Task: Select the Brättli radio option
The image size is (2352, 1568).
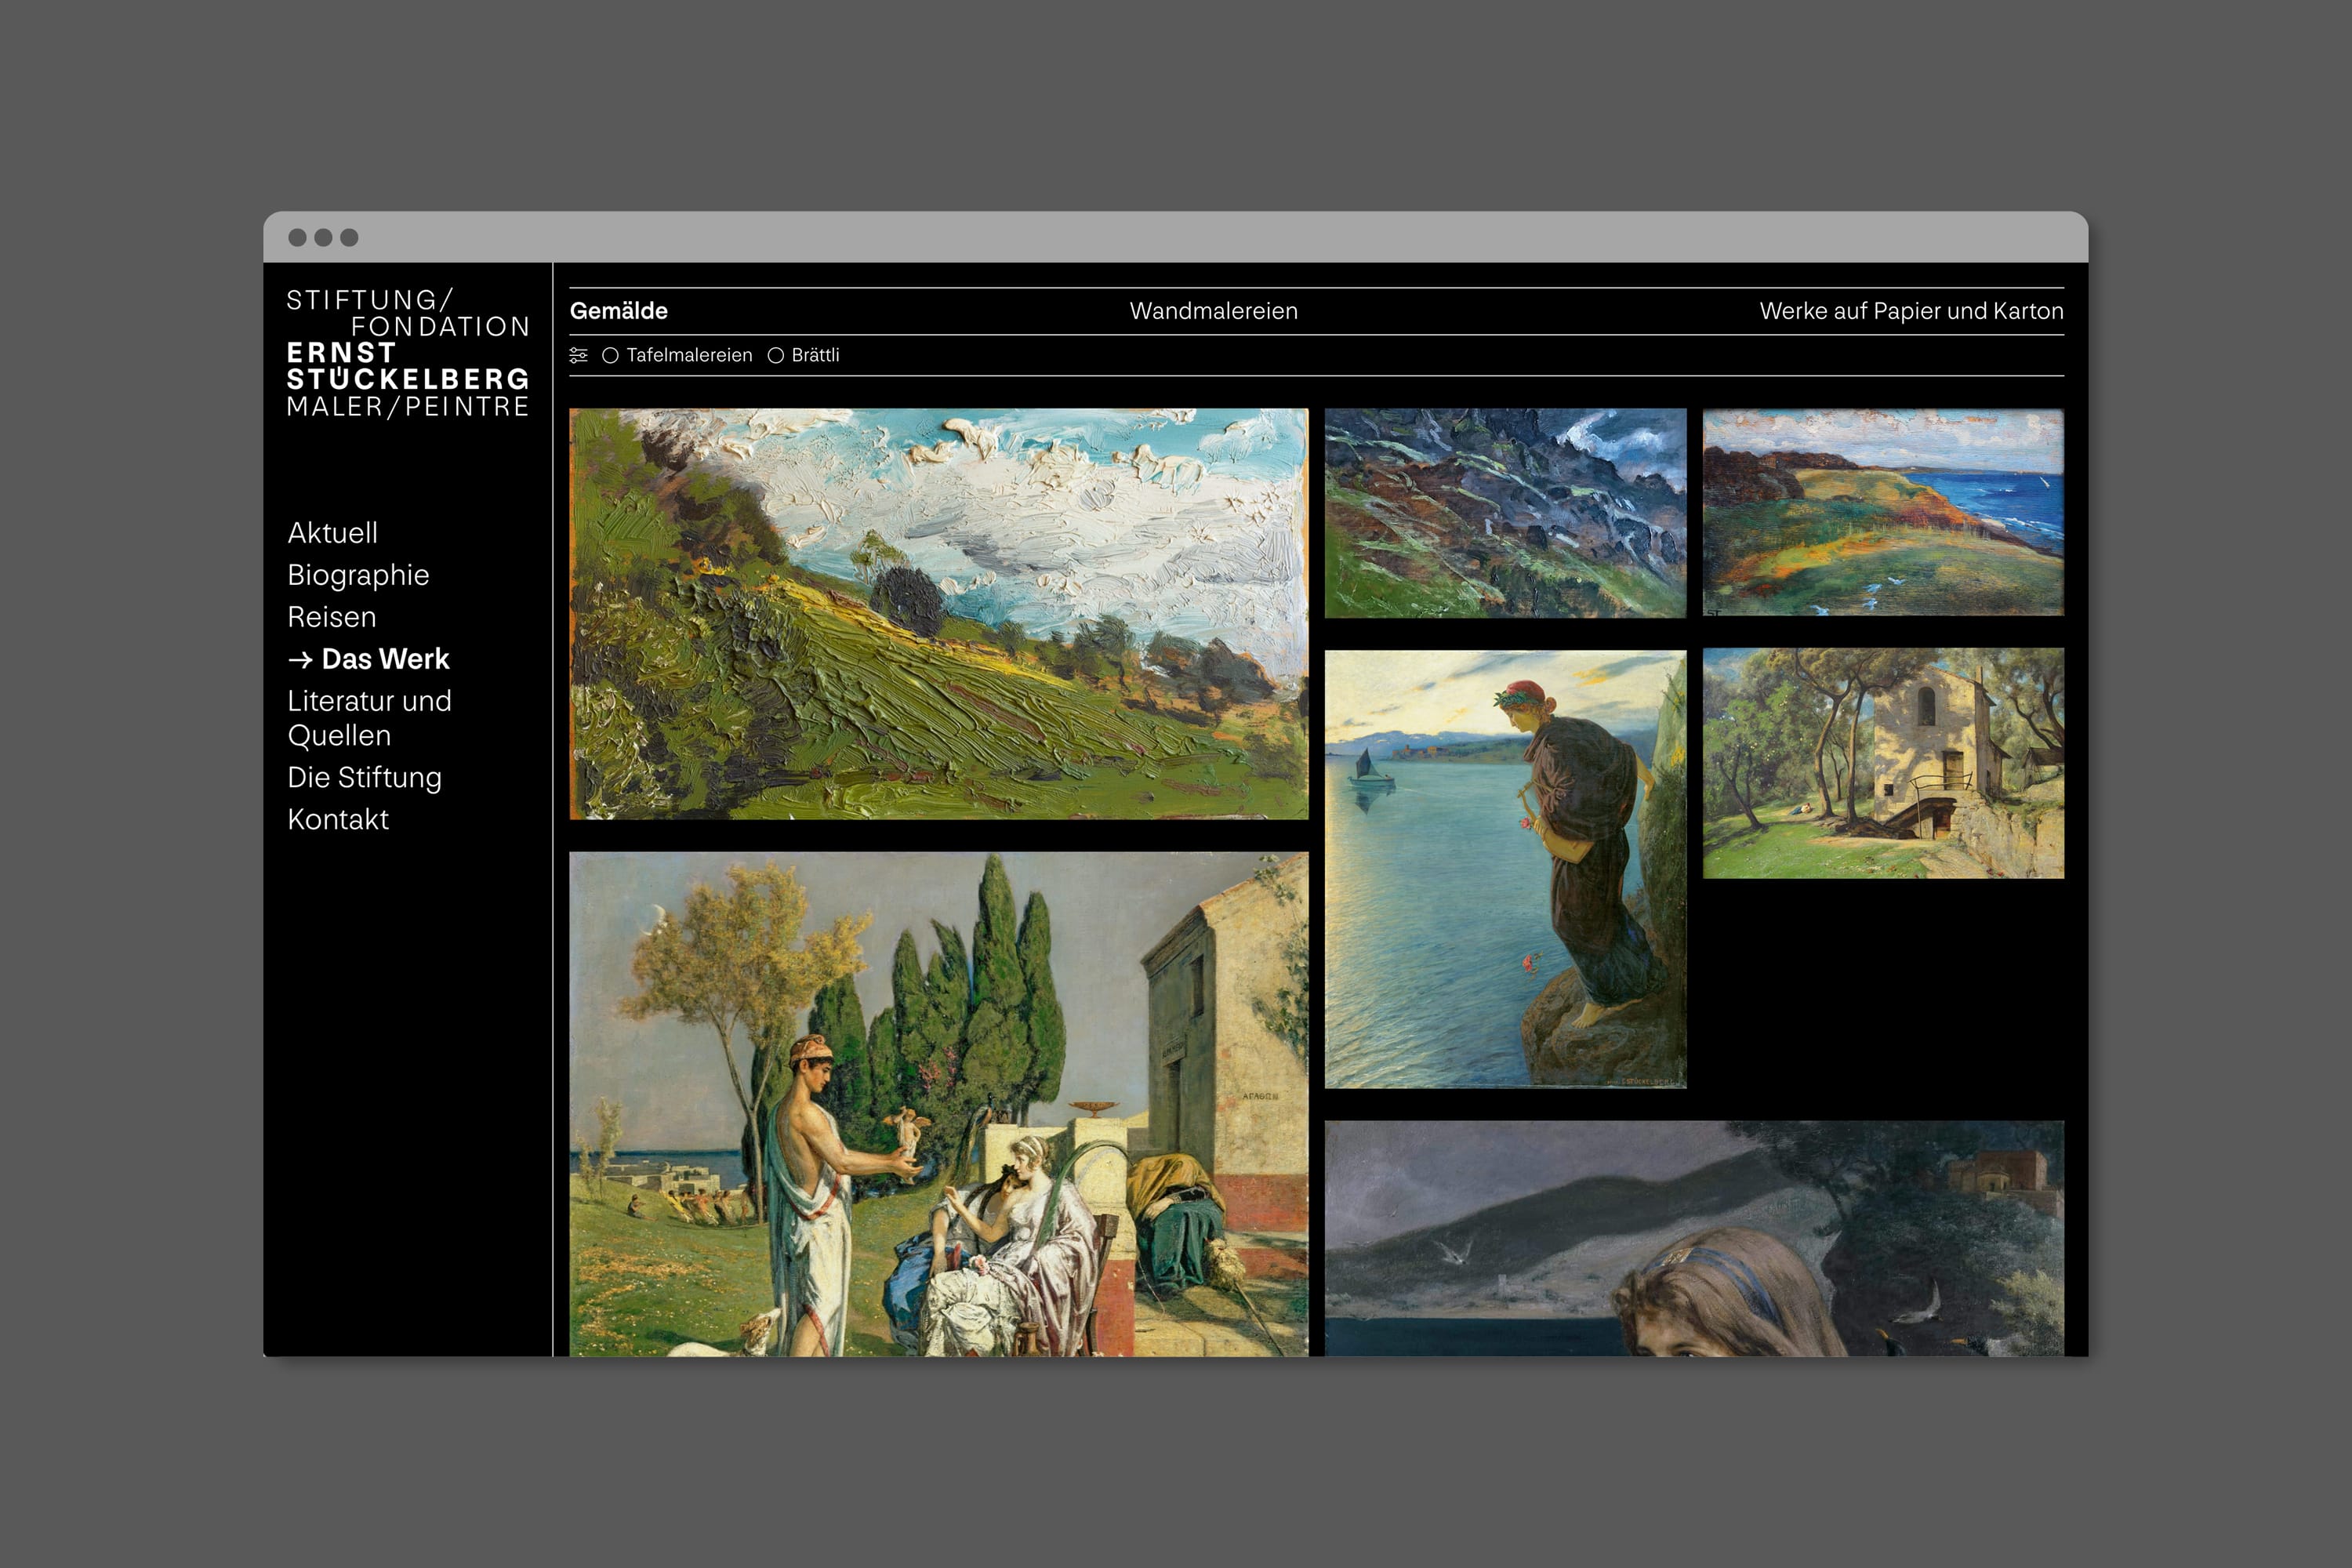Action: (775, 355)
